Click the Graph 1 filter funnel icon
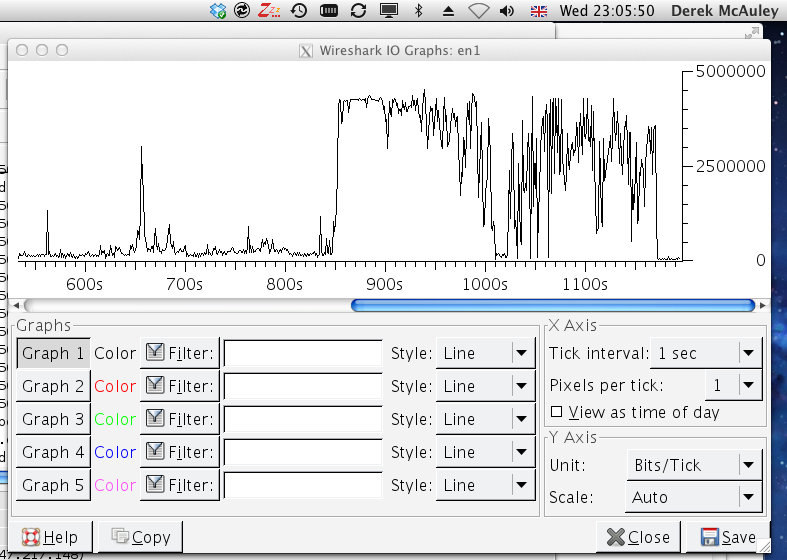This screenshot has width=787, height=560. [155, 352]
